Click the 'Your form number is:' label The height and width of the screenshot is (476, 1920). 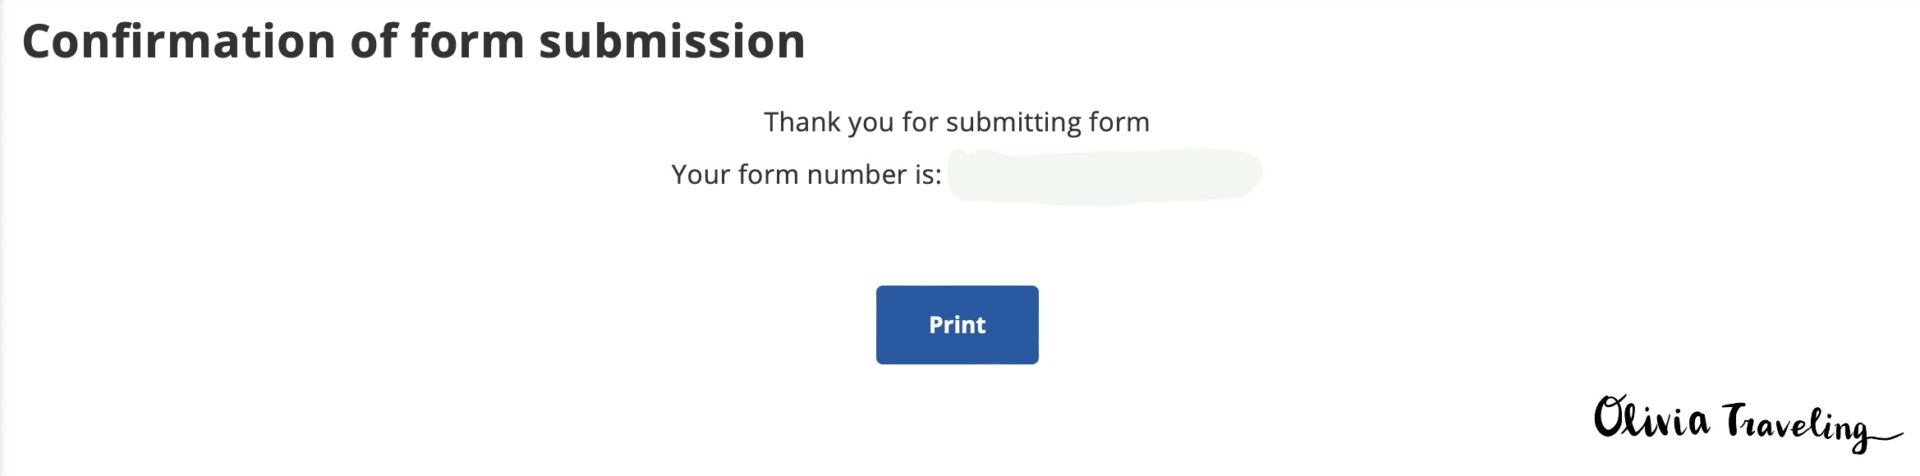(806, 175)
